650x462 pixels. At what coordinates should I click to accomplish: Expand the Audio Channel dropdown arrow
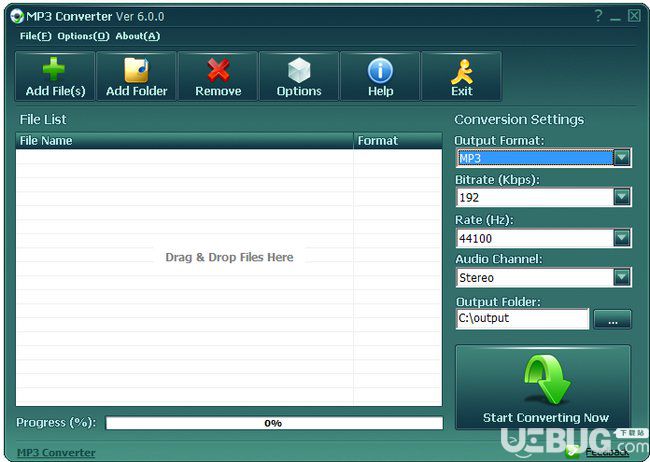[622, 277]
